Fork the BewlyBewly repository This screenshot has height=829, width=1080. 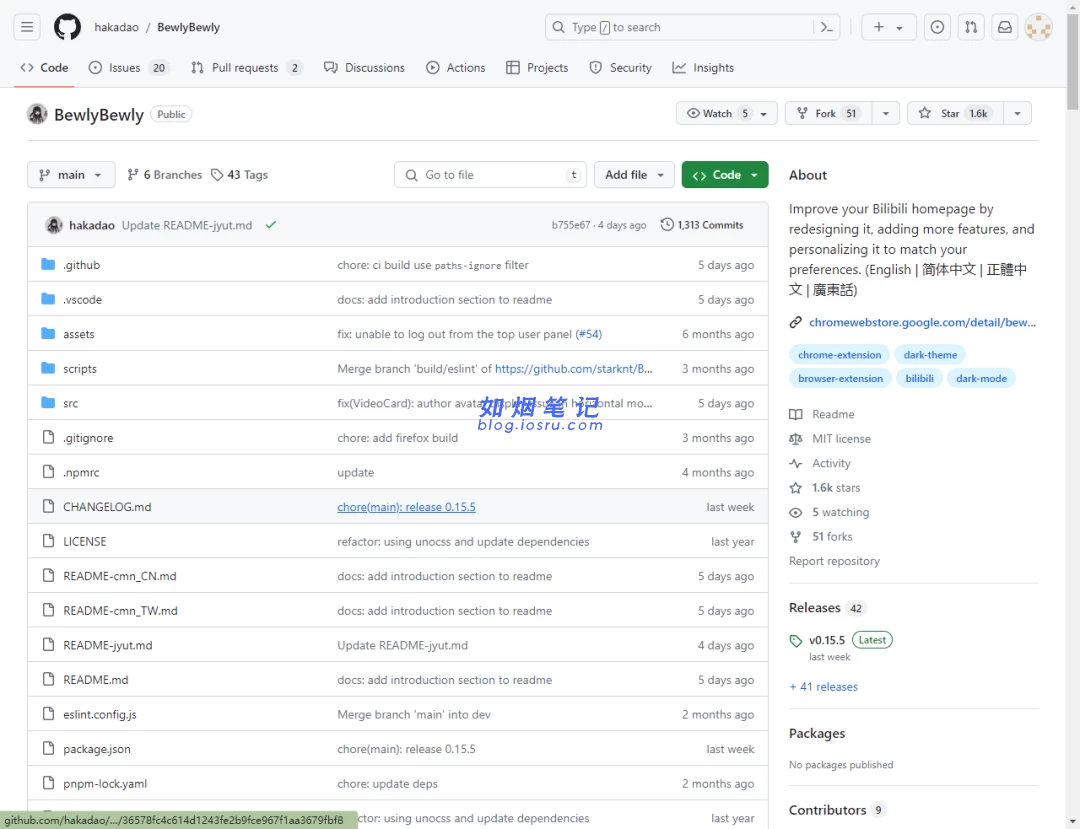coord(829,114)
